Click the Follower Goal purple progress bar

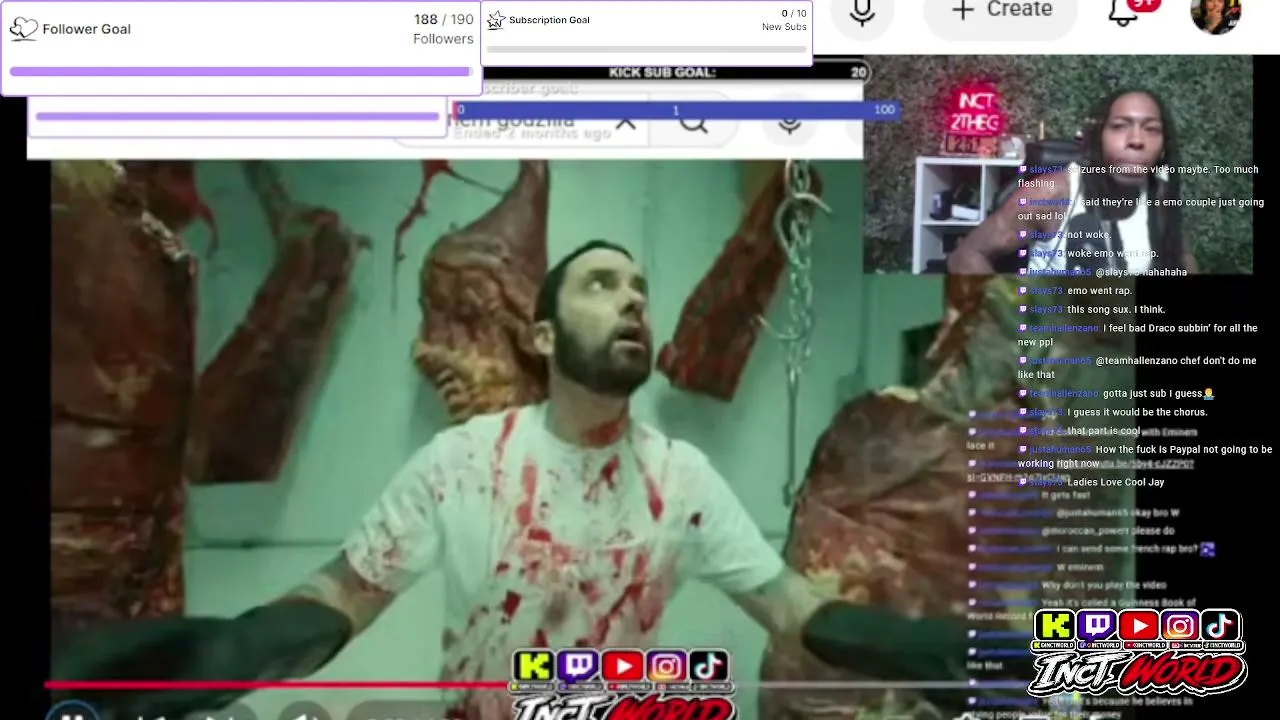(241, 72)
